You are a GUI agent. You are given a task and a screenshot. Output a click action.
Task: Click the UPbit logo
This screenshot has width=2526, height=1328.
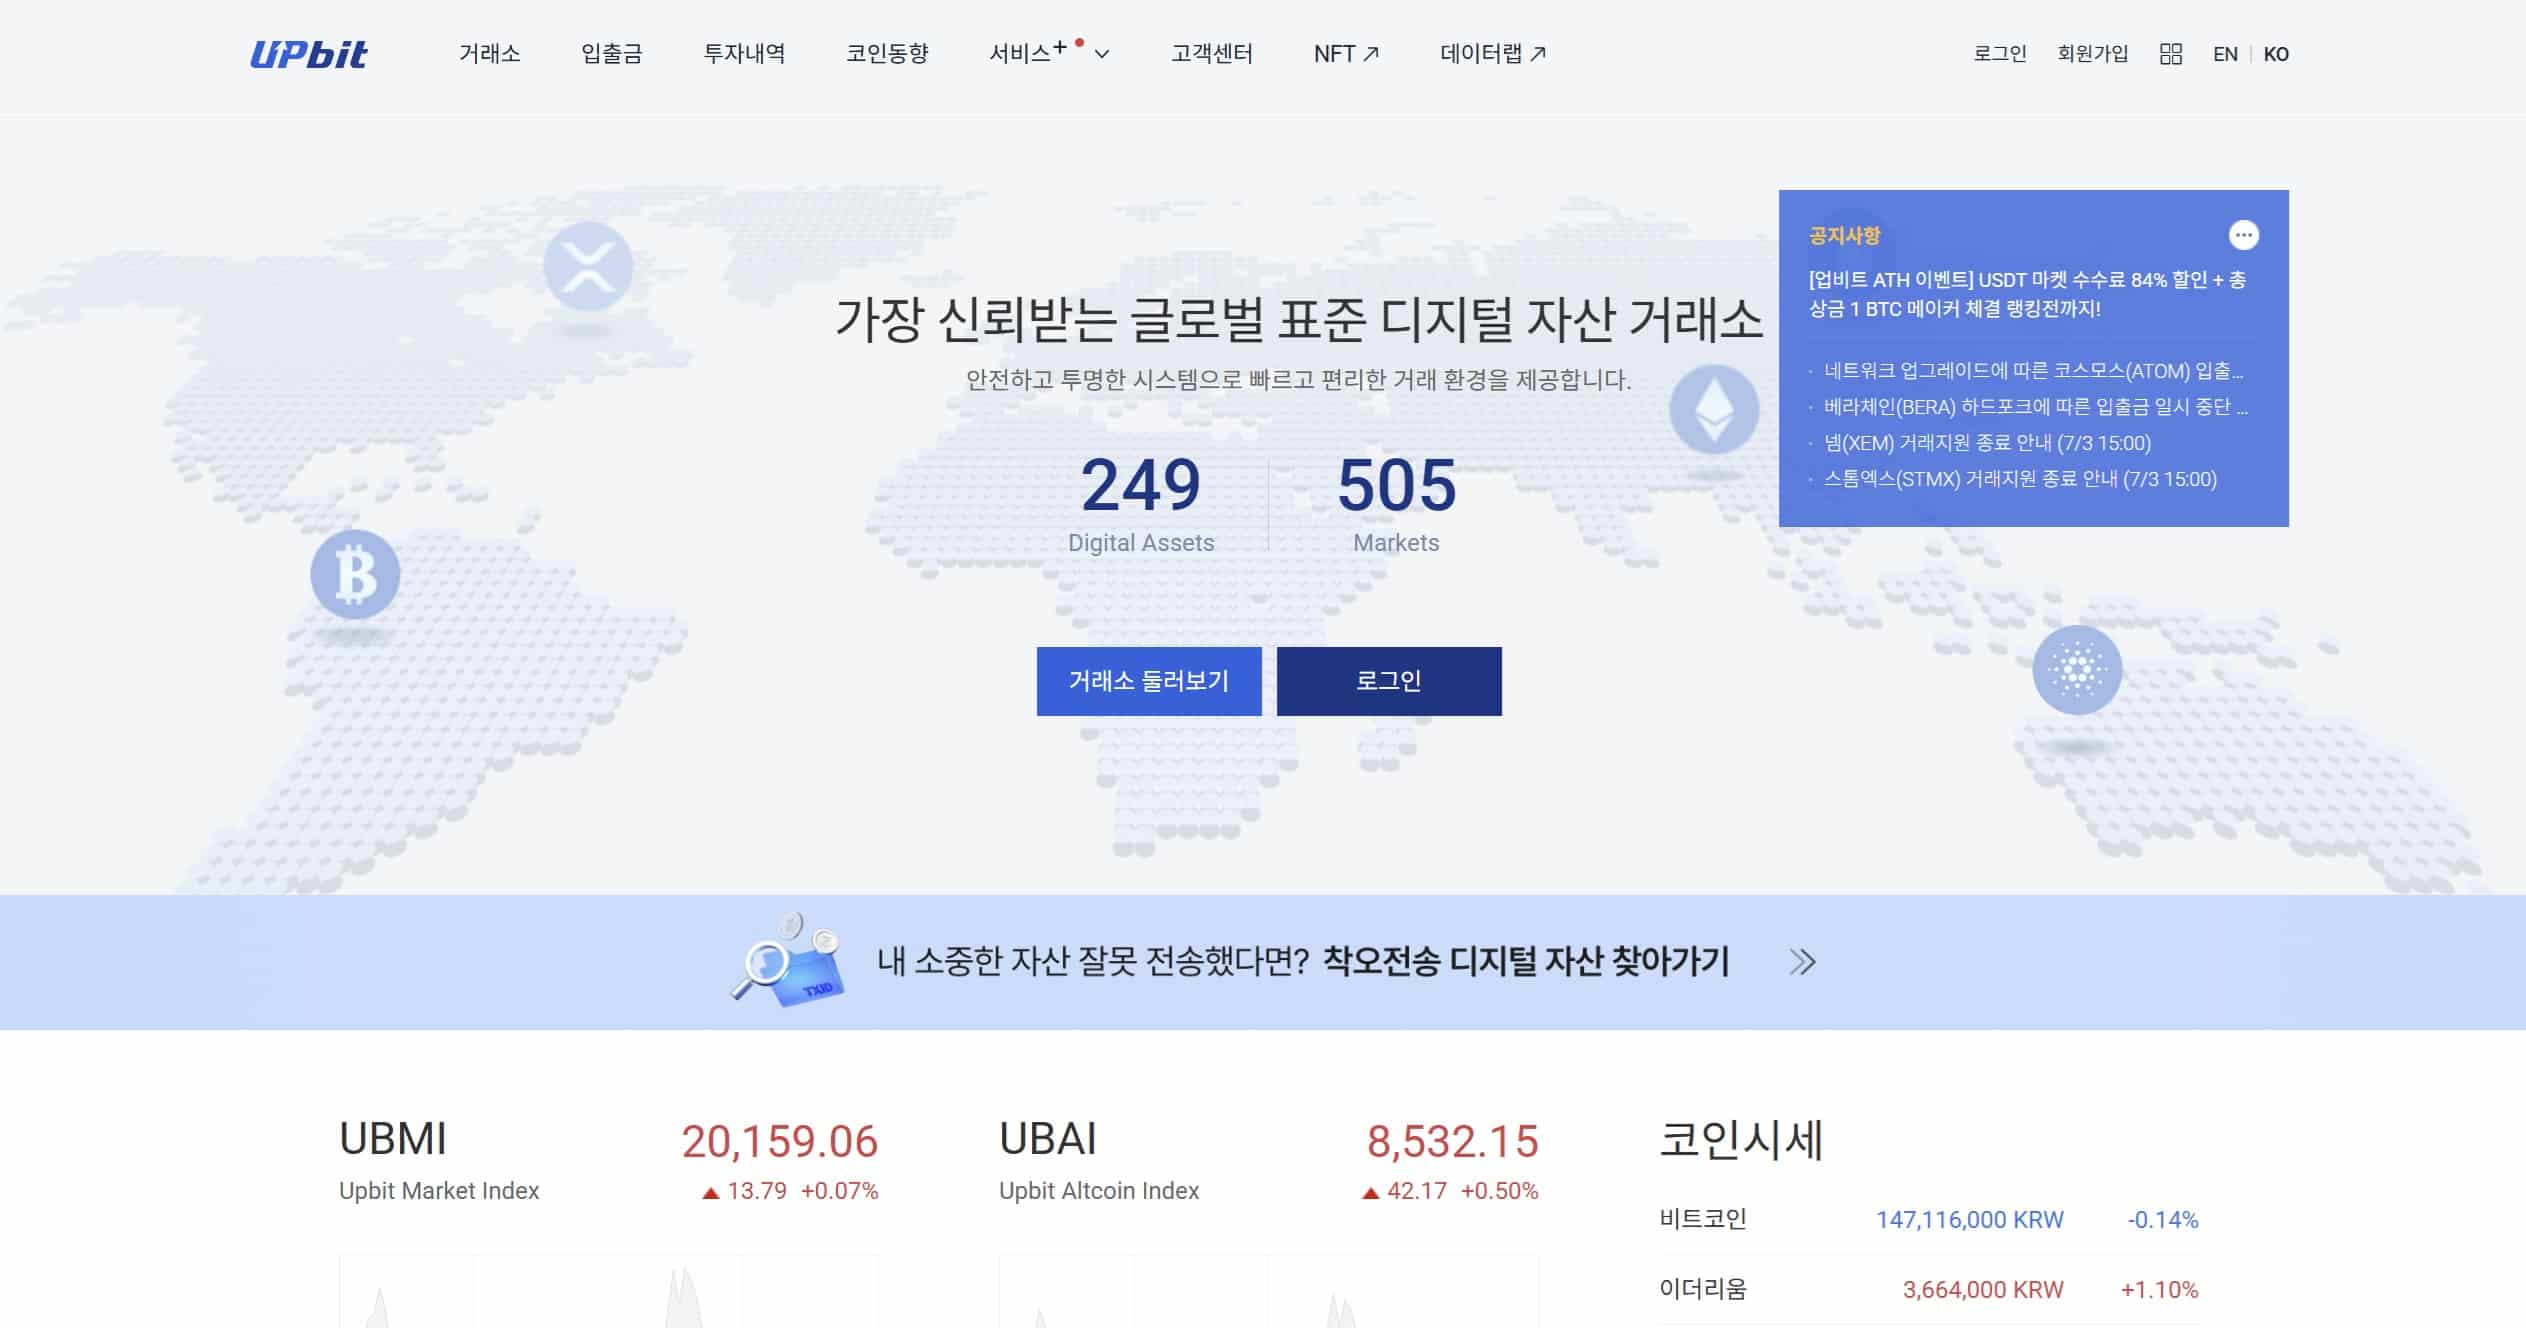click(x=308, y=54)
